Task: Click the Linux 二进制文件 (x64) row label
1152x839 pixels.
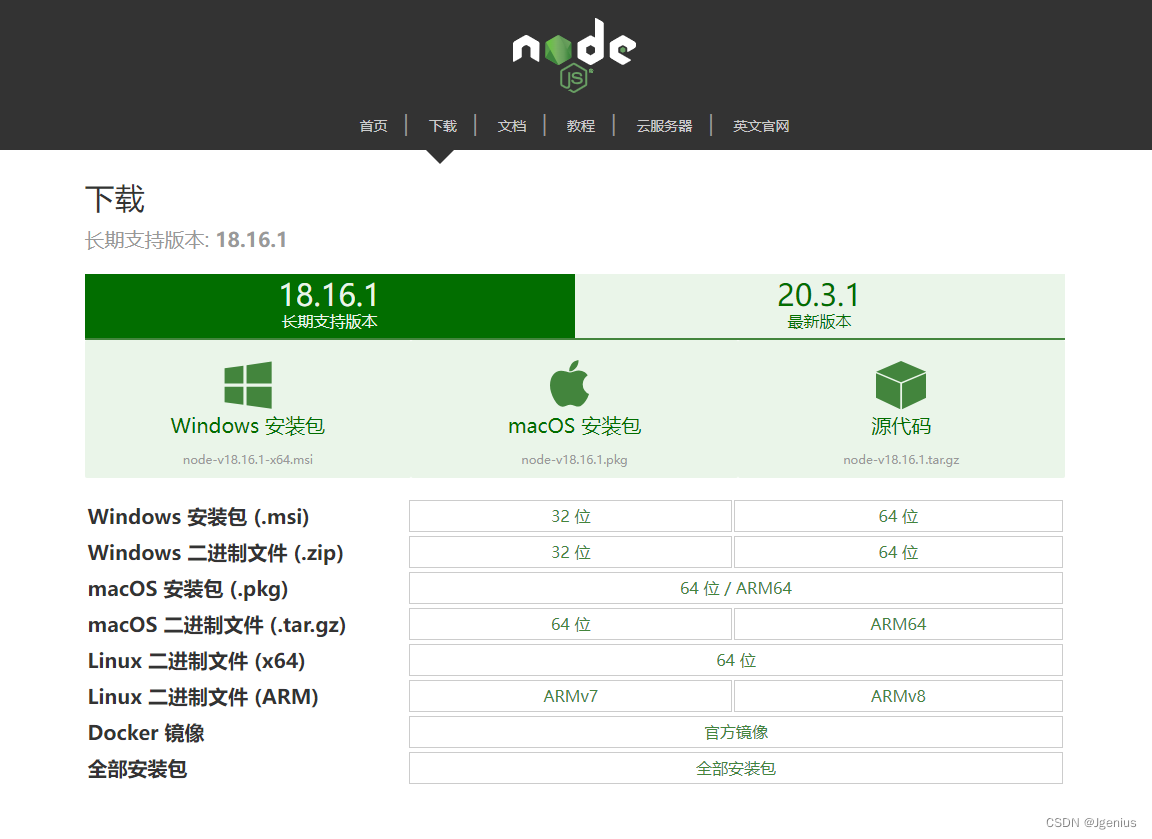Action: 196,660
